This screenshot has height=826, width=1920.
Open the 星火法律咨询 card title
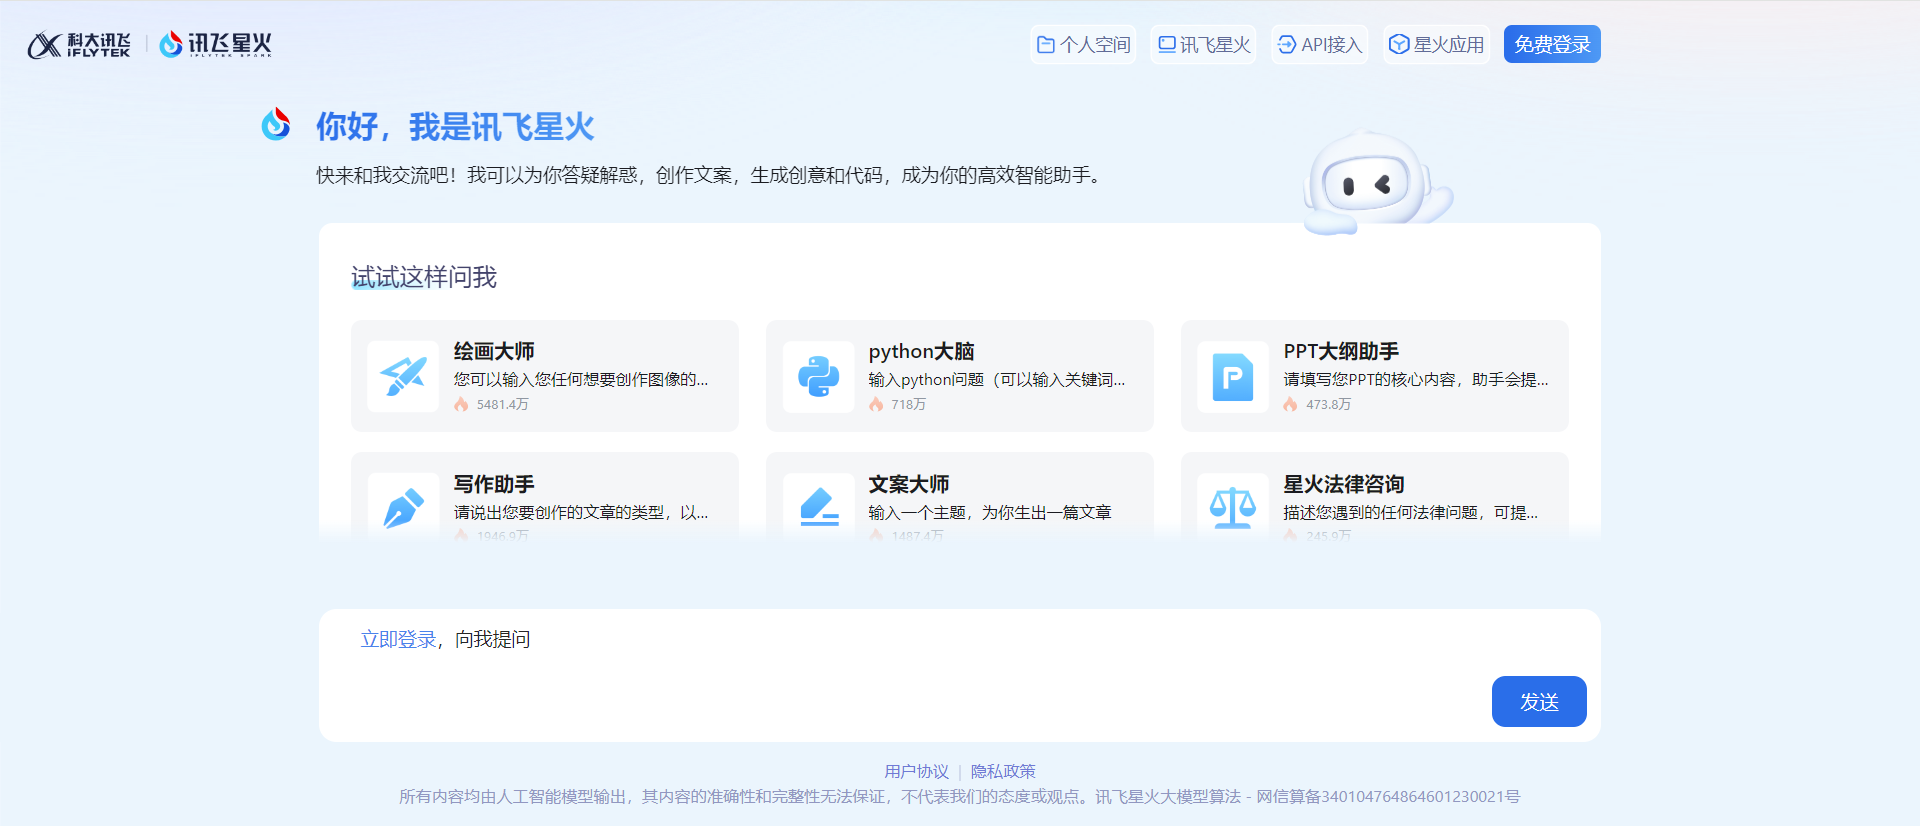(x=1344, y=484)
